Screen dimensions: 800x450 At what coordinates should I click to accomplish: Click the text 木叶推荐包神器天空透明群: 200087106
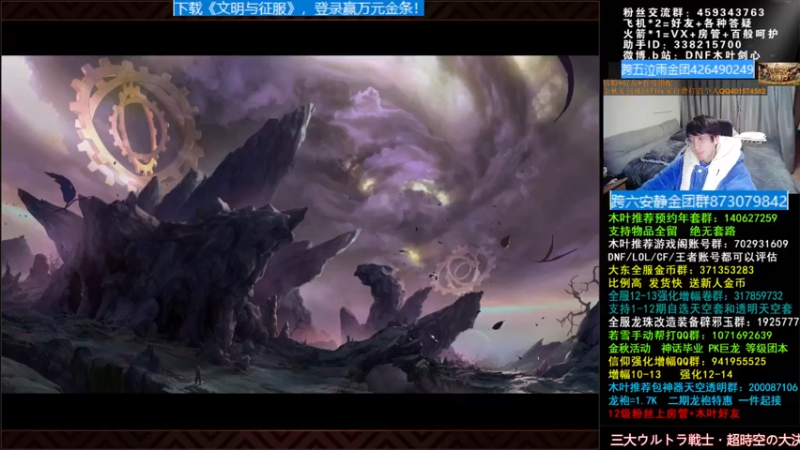[x=703, y=388]
